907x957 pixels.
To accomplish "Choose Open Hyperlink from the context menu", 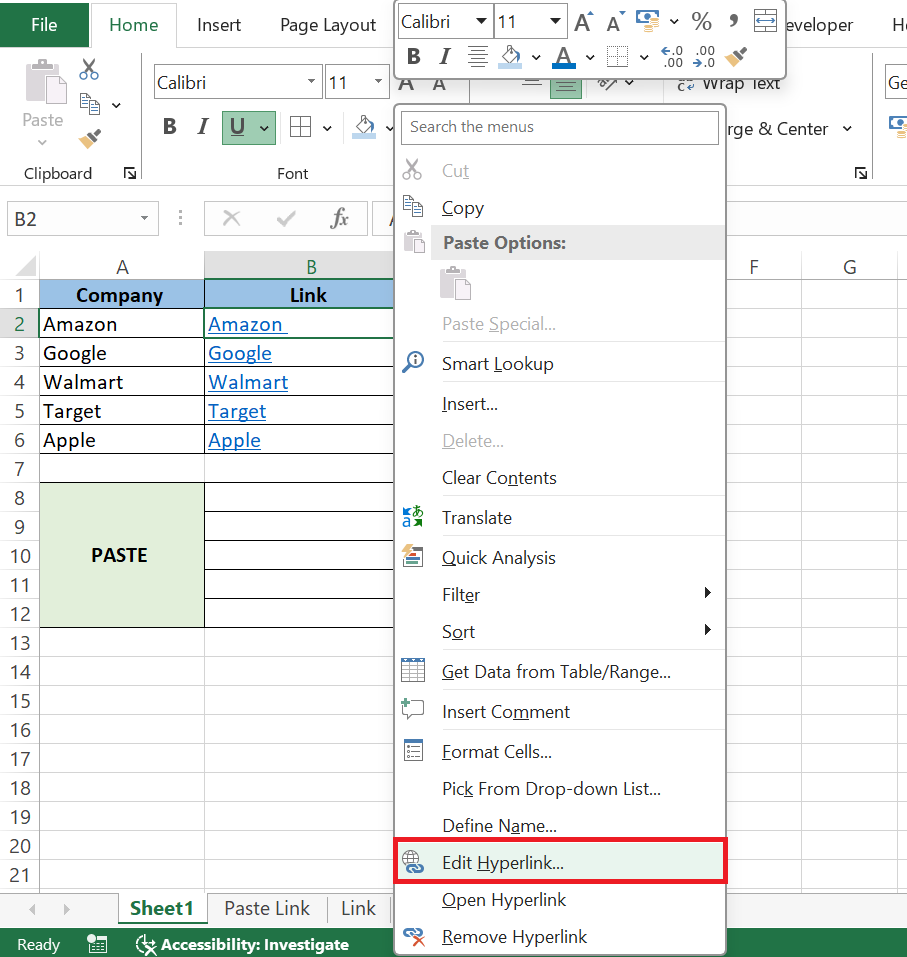I will point(560,900).
